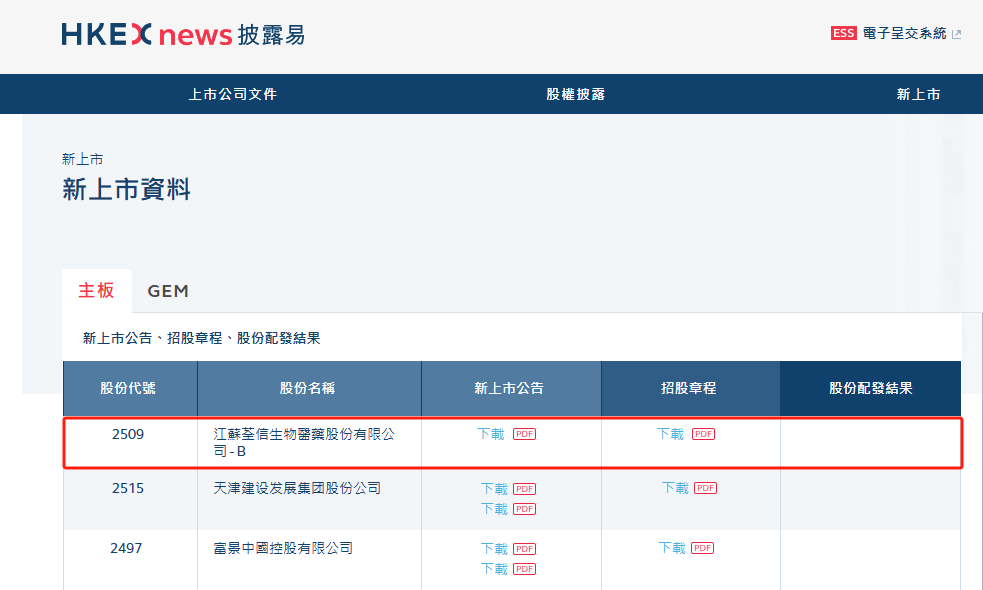Click the 招股章程 PDF icon for 2515
This screenshot has height=590, width=983.
coord(705,488)
